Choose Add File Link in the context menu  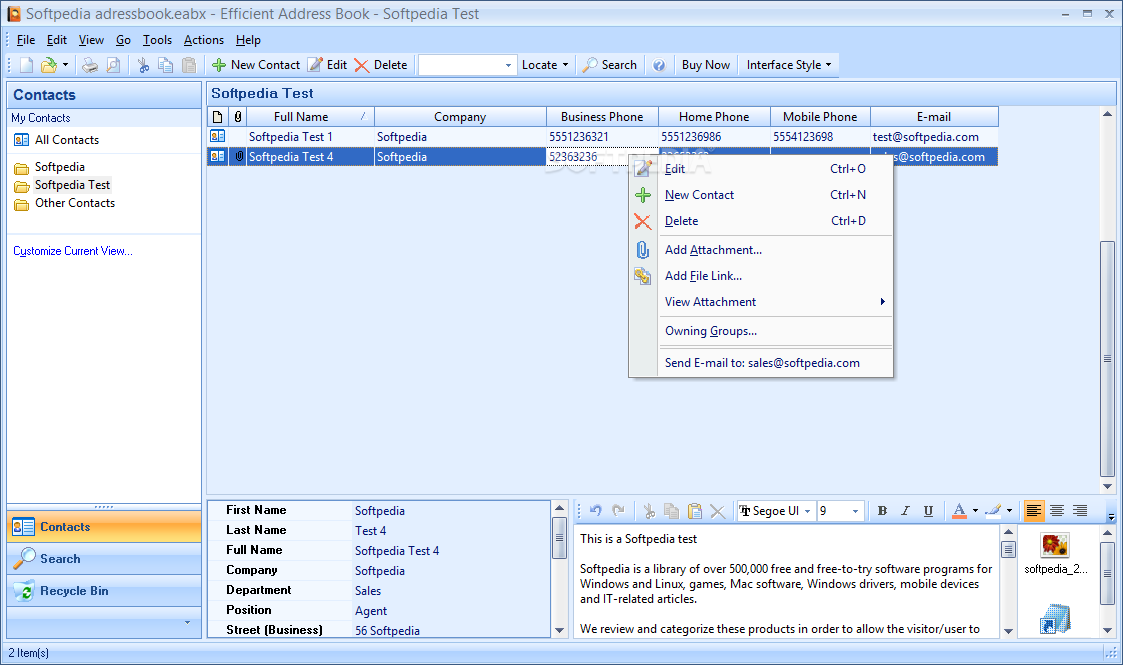point(761,276)
